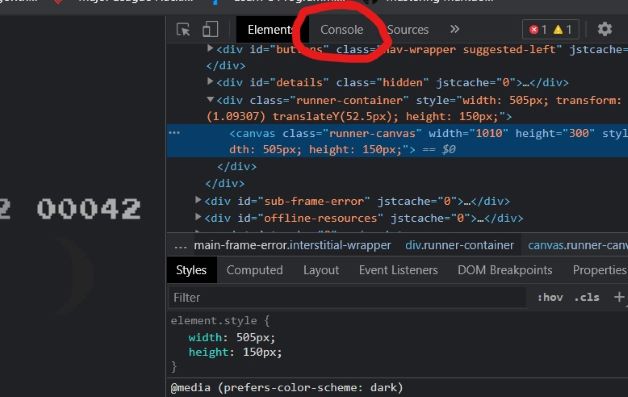Image resolution: width=628 pixels, height=397 pixels.
Task: Open the Layout pane tab
Action: (x=321, y=270)
